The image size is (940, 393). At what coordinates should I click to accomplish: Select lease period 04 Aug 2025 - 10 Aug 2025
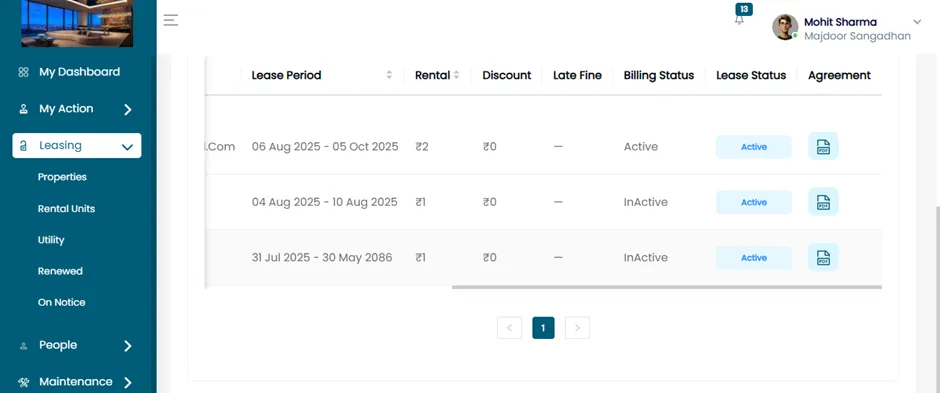point(324,202)
